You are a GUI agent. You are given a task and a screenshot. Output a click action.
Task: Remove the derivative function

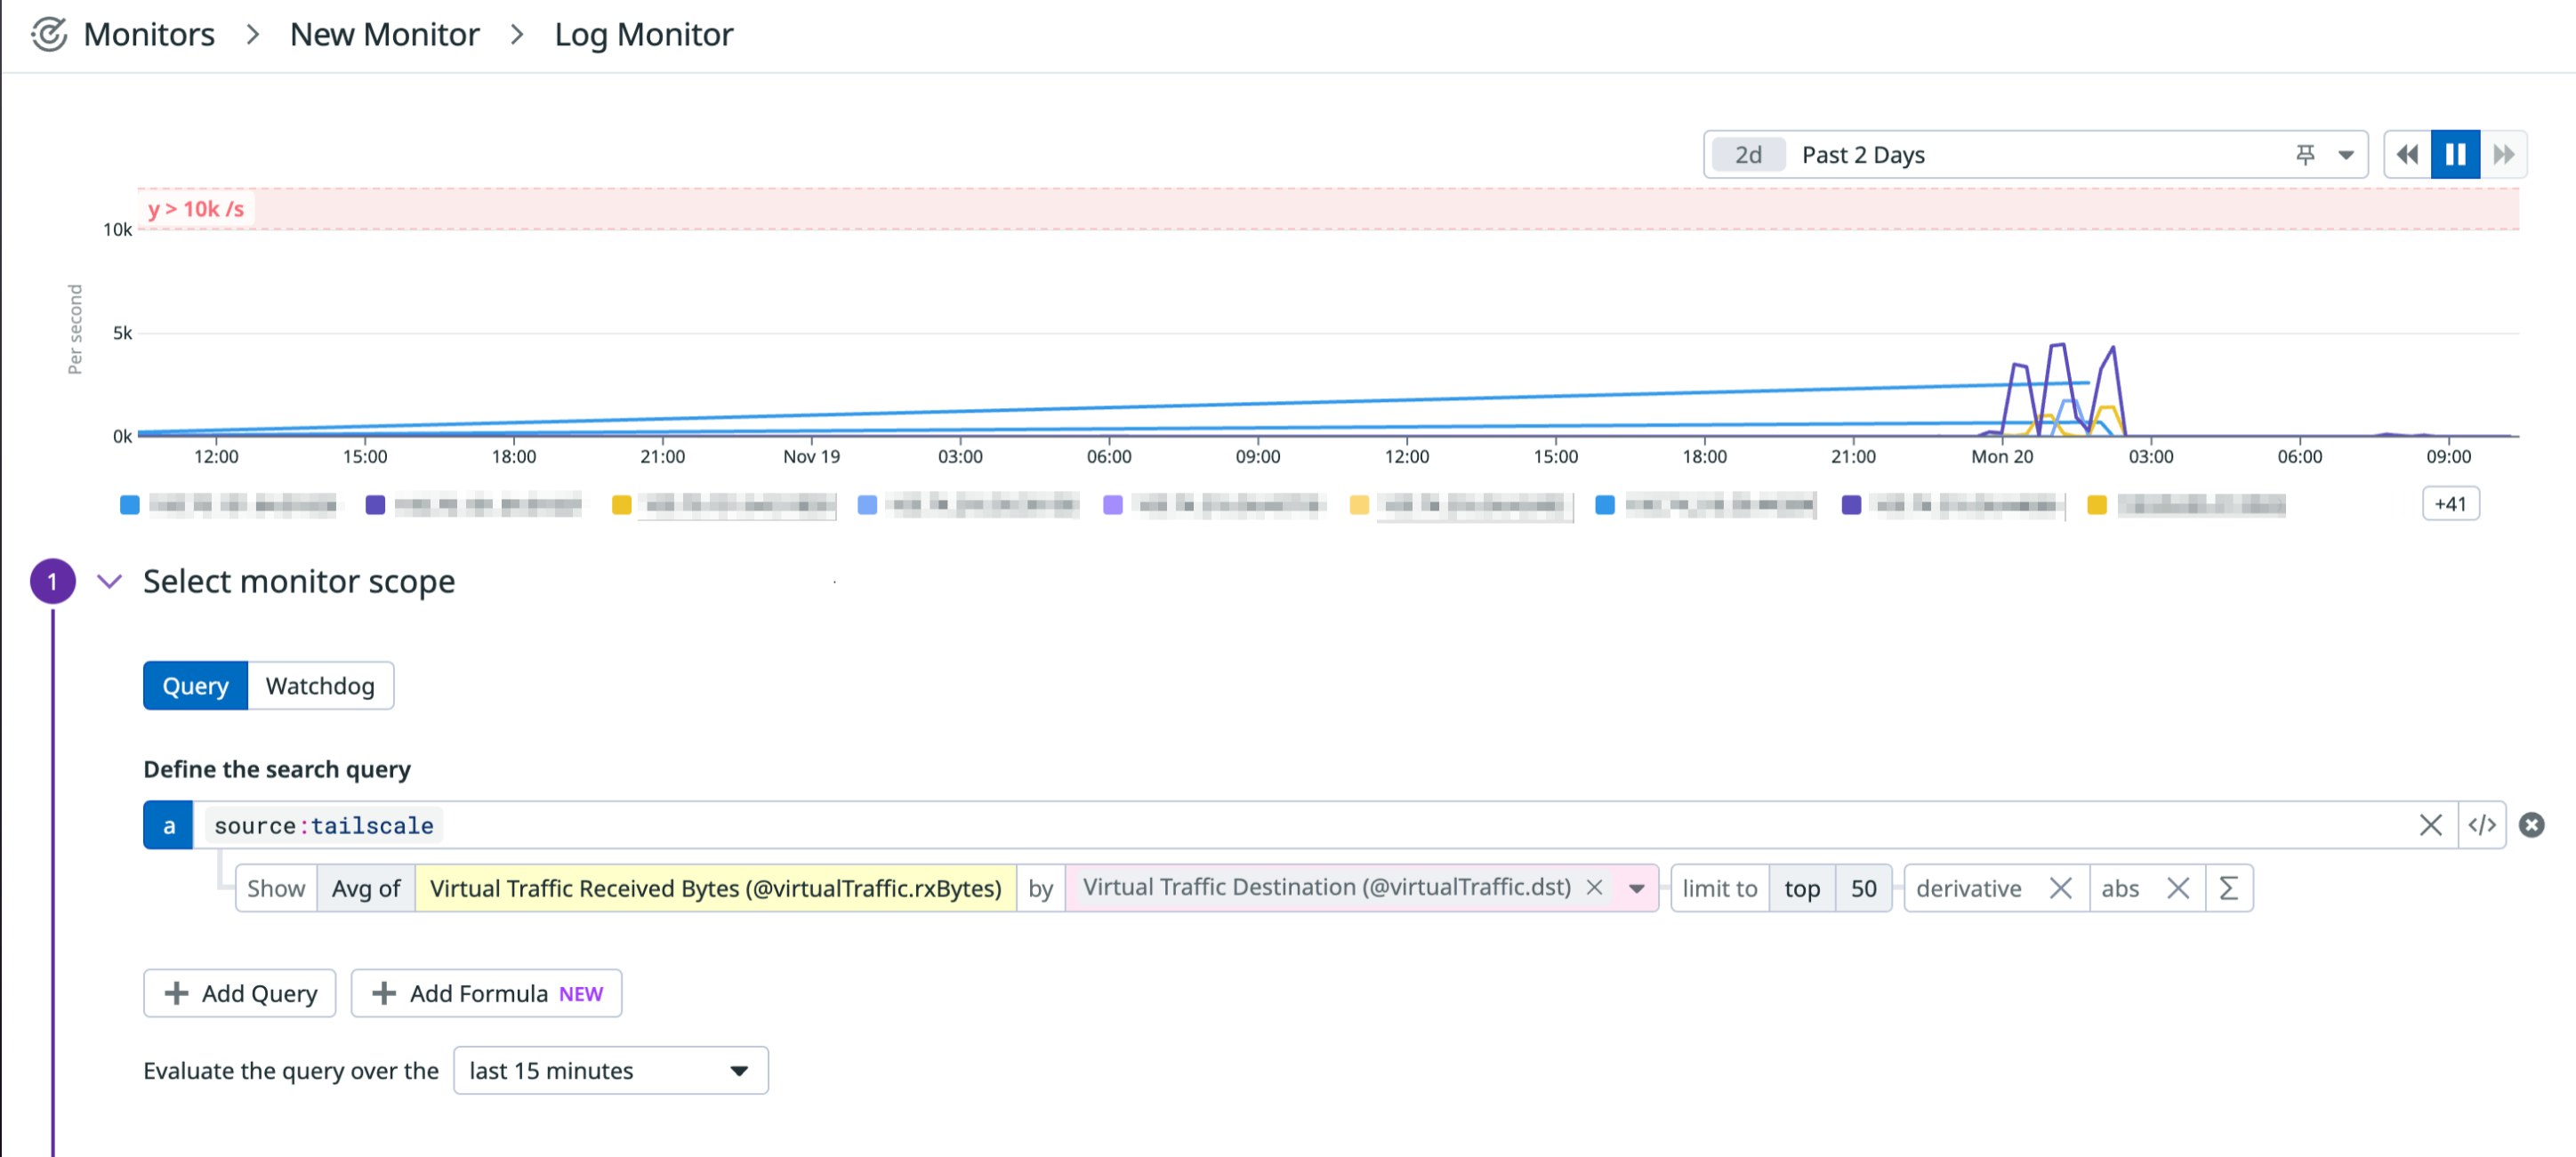click(2060, 888)
